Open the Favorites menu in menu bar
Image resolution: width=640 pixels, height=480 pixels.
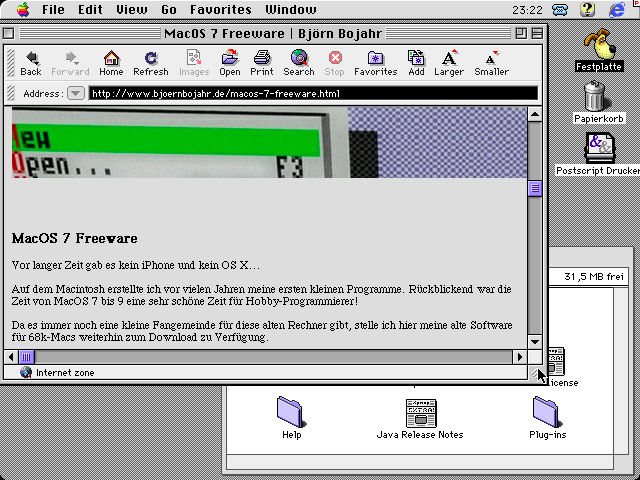click(221, 9)
